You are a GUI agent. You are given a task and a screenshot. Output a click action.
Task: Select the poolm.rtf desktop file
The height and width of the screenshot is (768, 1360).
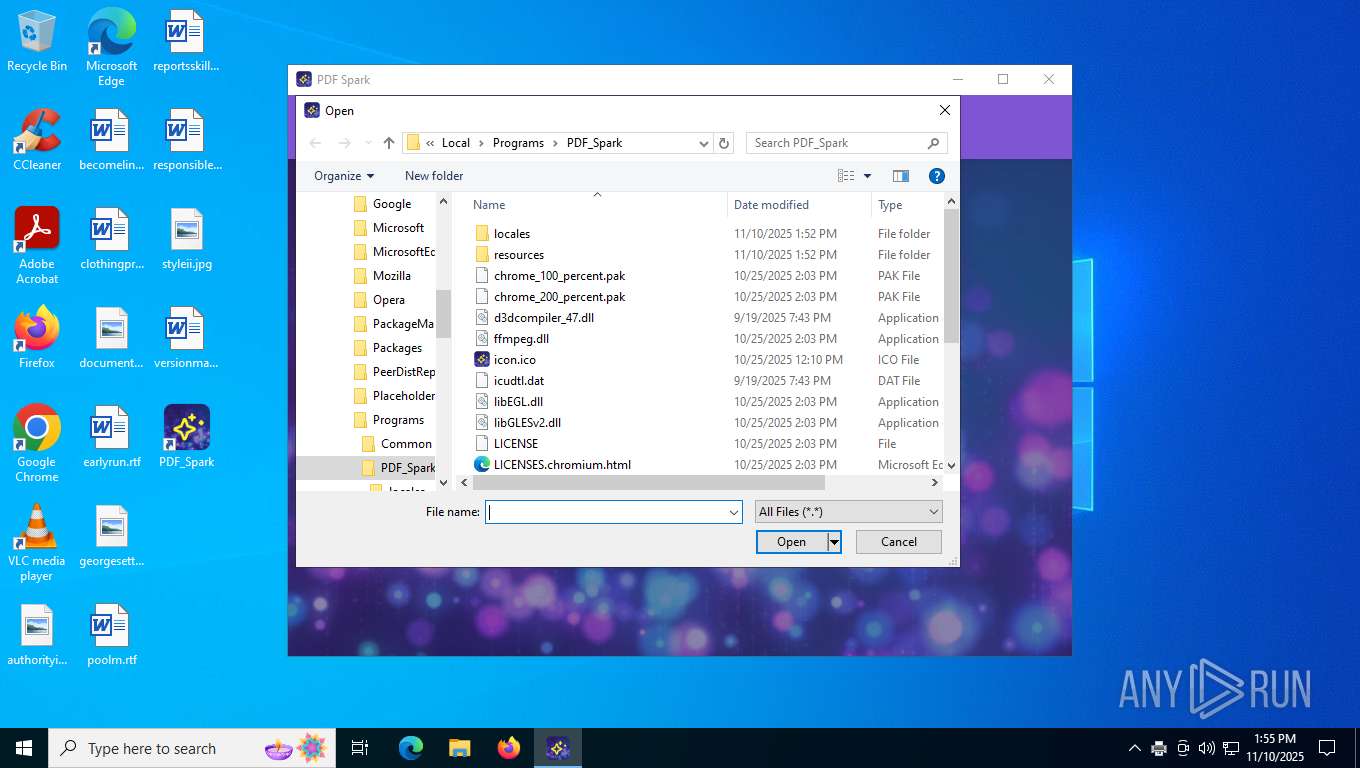click(111, 635)
